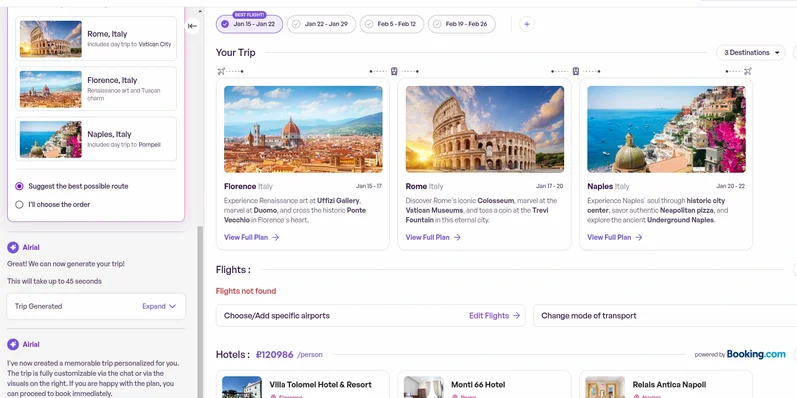This screenshot has width=797, height=398.
Task: Select 'Suggest the best possible route' option
Action: tap(19, 186)
